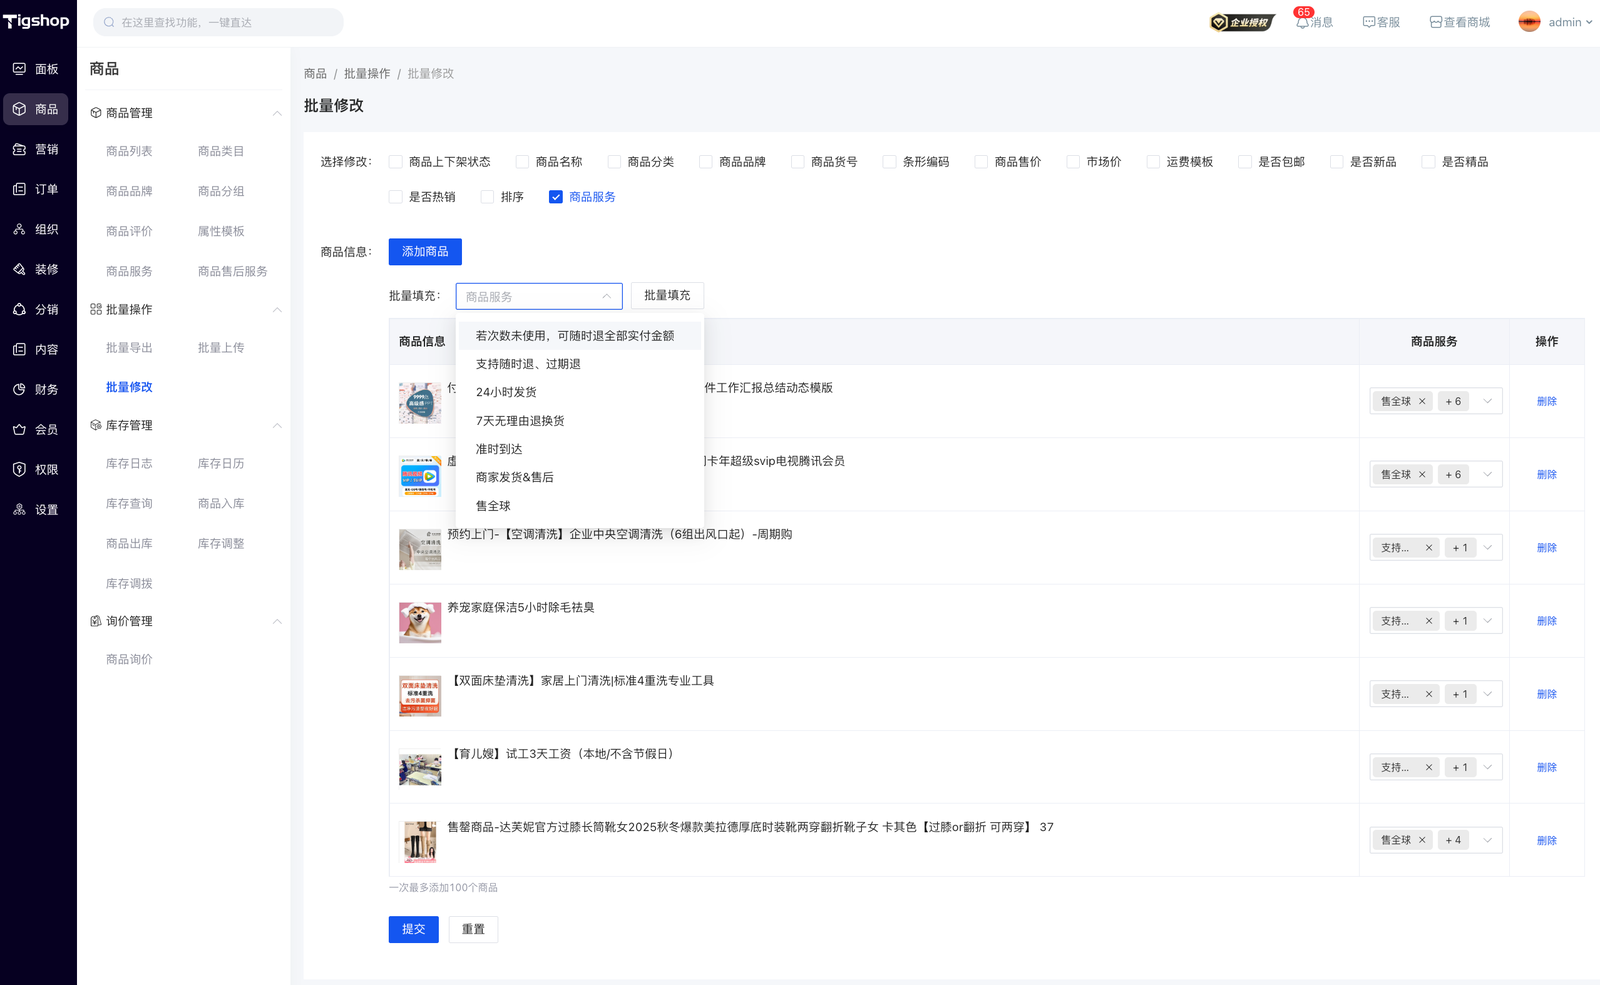Open the 财务 finance sidebar icon
This screenshot has width=1600, height=985.
point(19,389)
